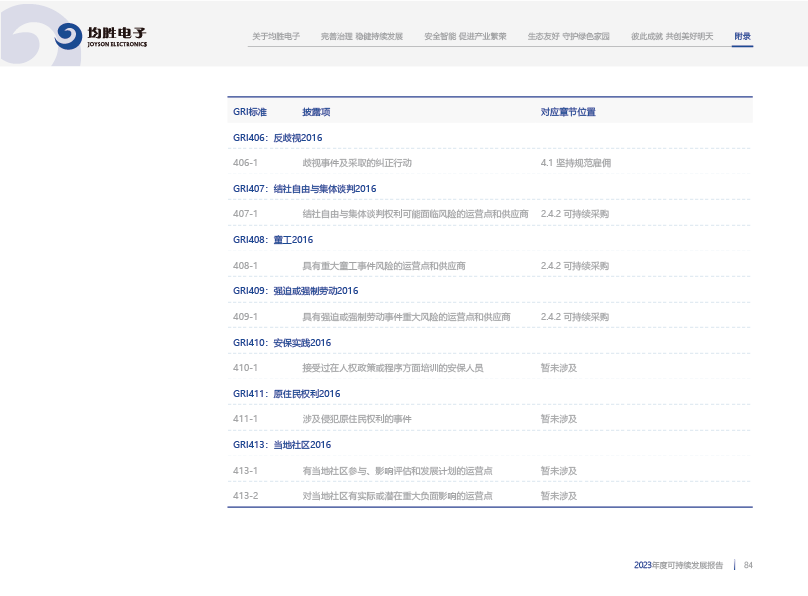Open 彼此成就 共创美好明天 tab
The width and height of the screenshot is (808, 596).
tap(672, 36)
